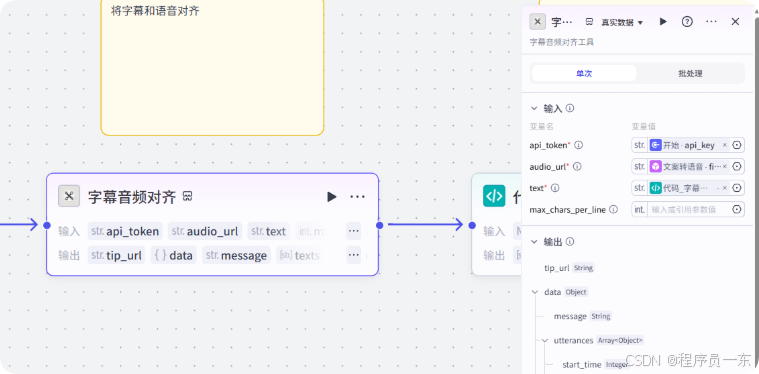Collapse the utterances Array tree node
The height and width of the screenshot is (374, 759).
[545, 341]
